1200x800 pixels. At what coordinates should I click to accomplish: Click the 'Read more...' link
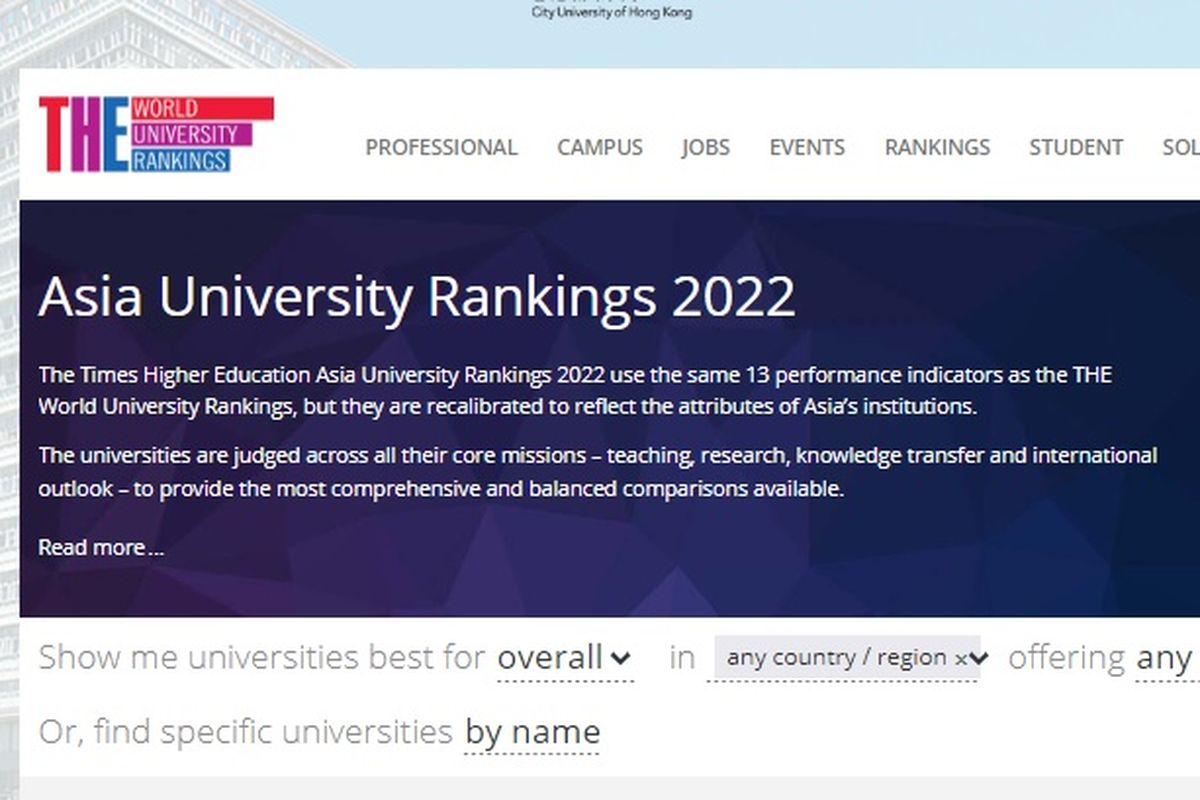click(x=101, y=548)
